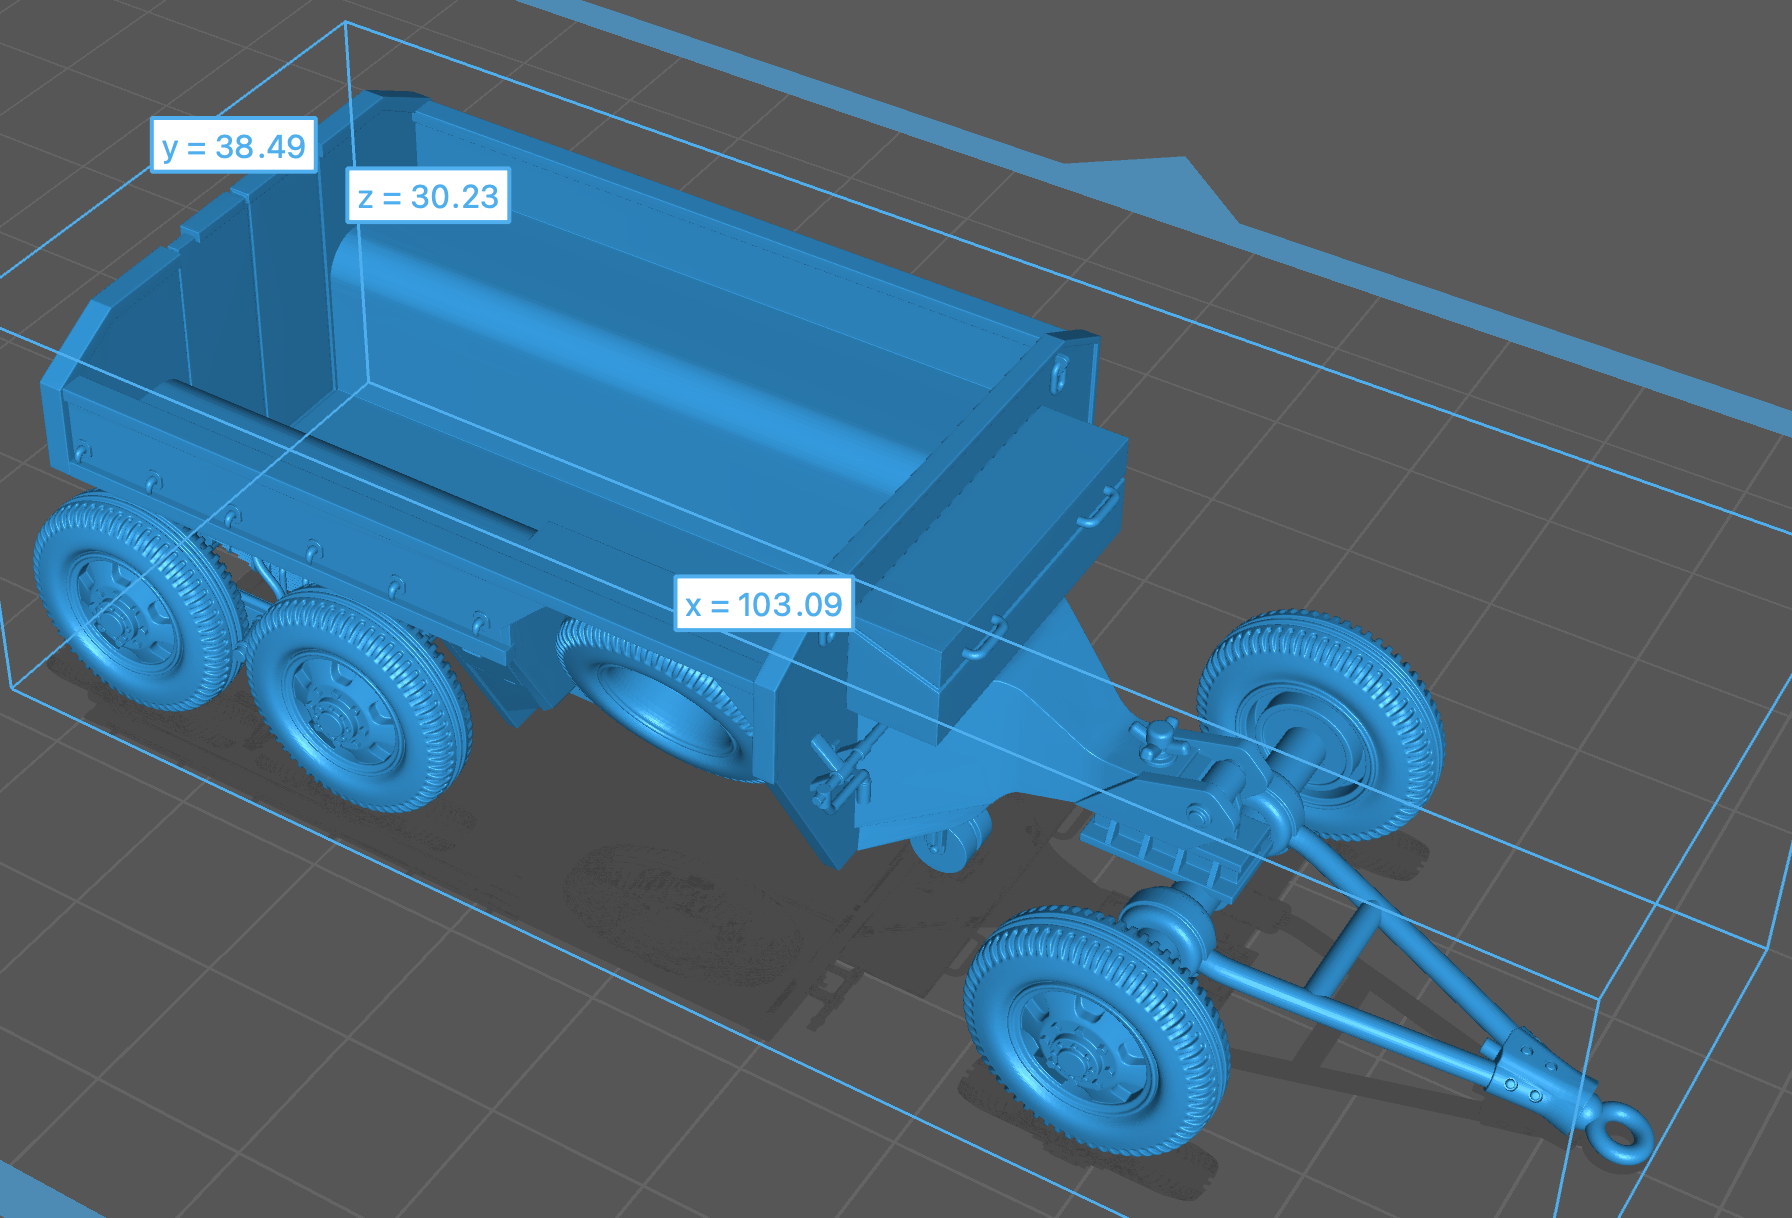Click the second rear wheel of the trailer
This screenshot has height=1218, width=1792.
click(x=358, y=702)
